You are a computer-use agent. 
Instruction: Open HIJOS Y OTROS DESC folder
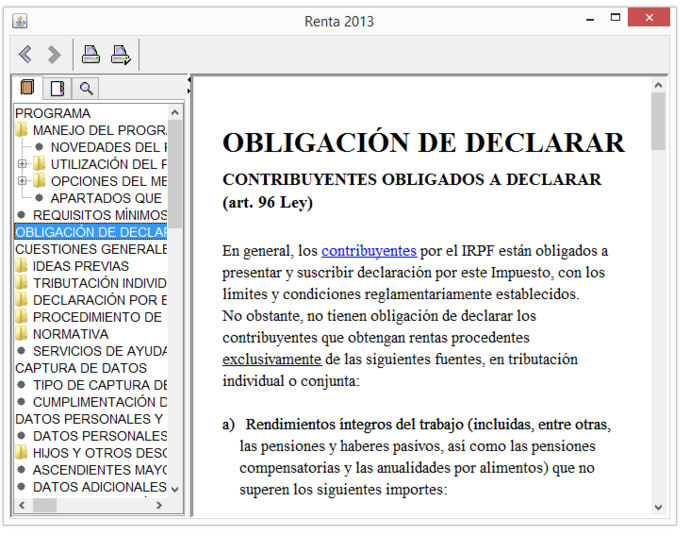point(91,453)
